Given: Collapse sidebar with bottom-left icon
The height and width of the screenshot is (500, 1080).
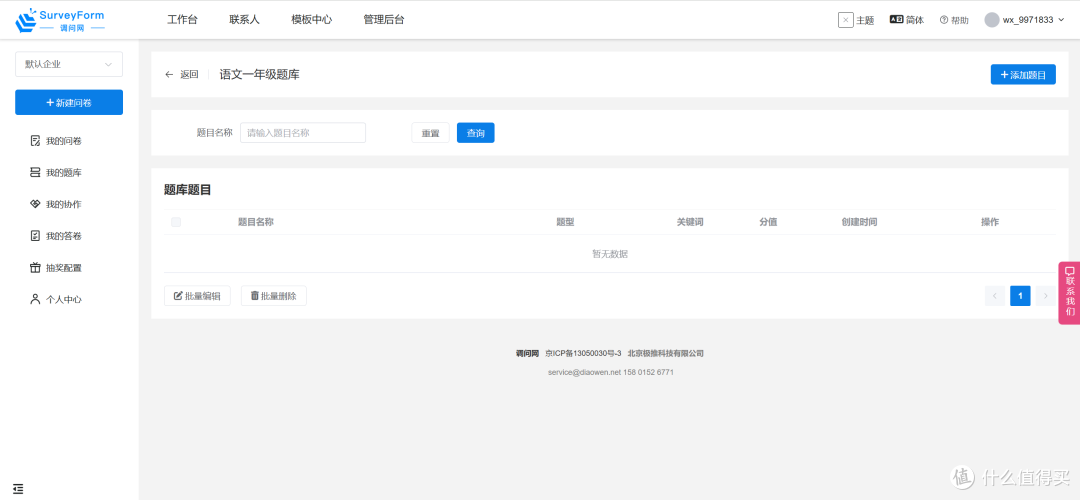Looking at the screenshot, I should [19, 489].
